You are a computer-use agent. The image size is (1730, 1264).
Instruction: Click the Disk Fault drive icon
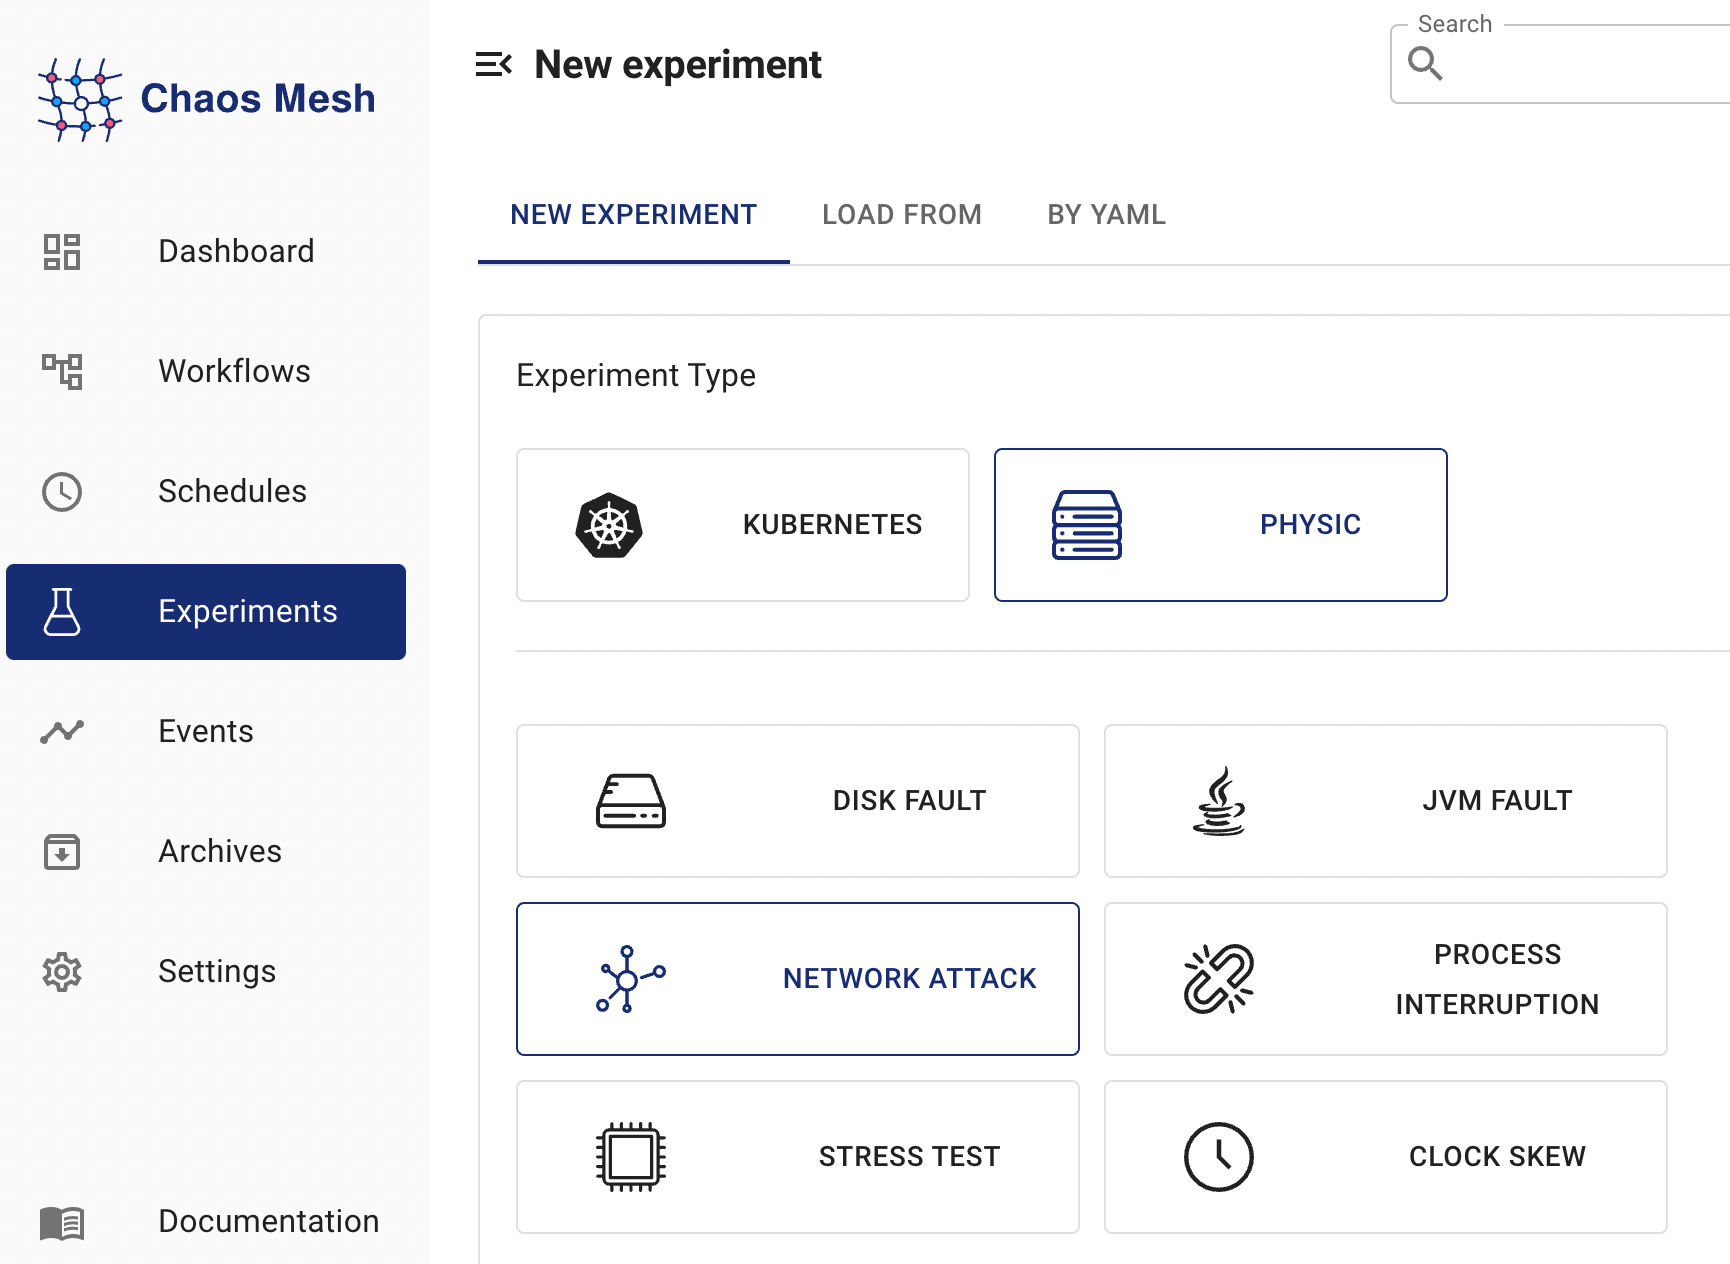point(630,801)
